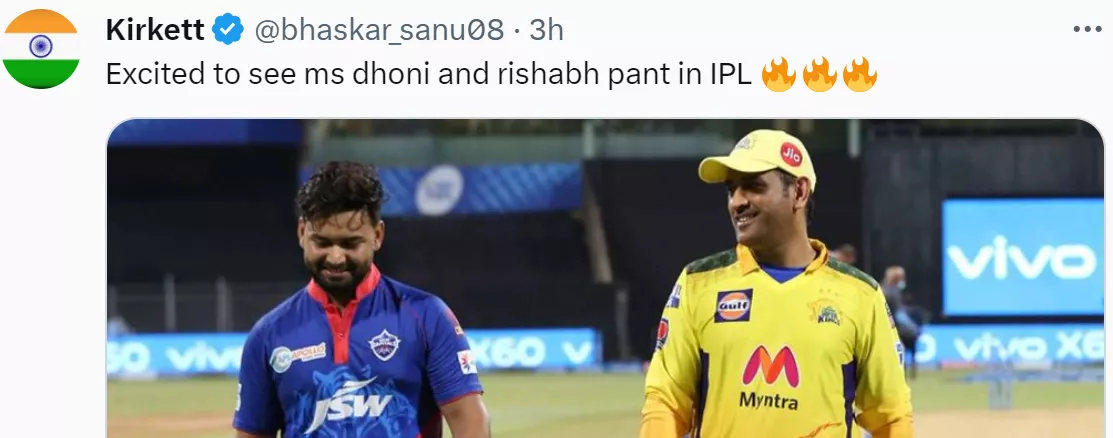This screenshot has height=438, width=1113.
Task: Click the fire emojis in the tweet
Action: tap(819, 75)
